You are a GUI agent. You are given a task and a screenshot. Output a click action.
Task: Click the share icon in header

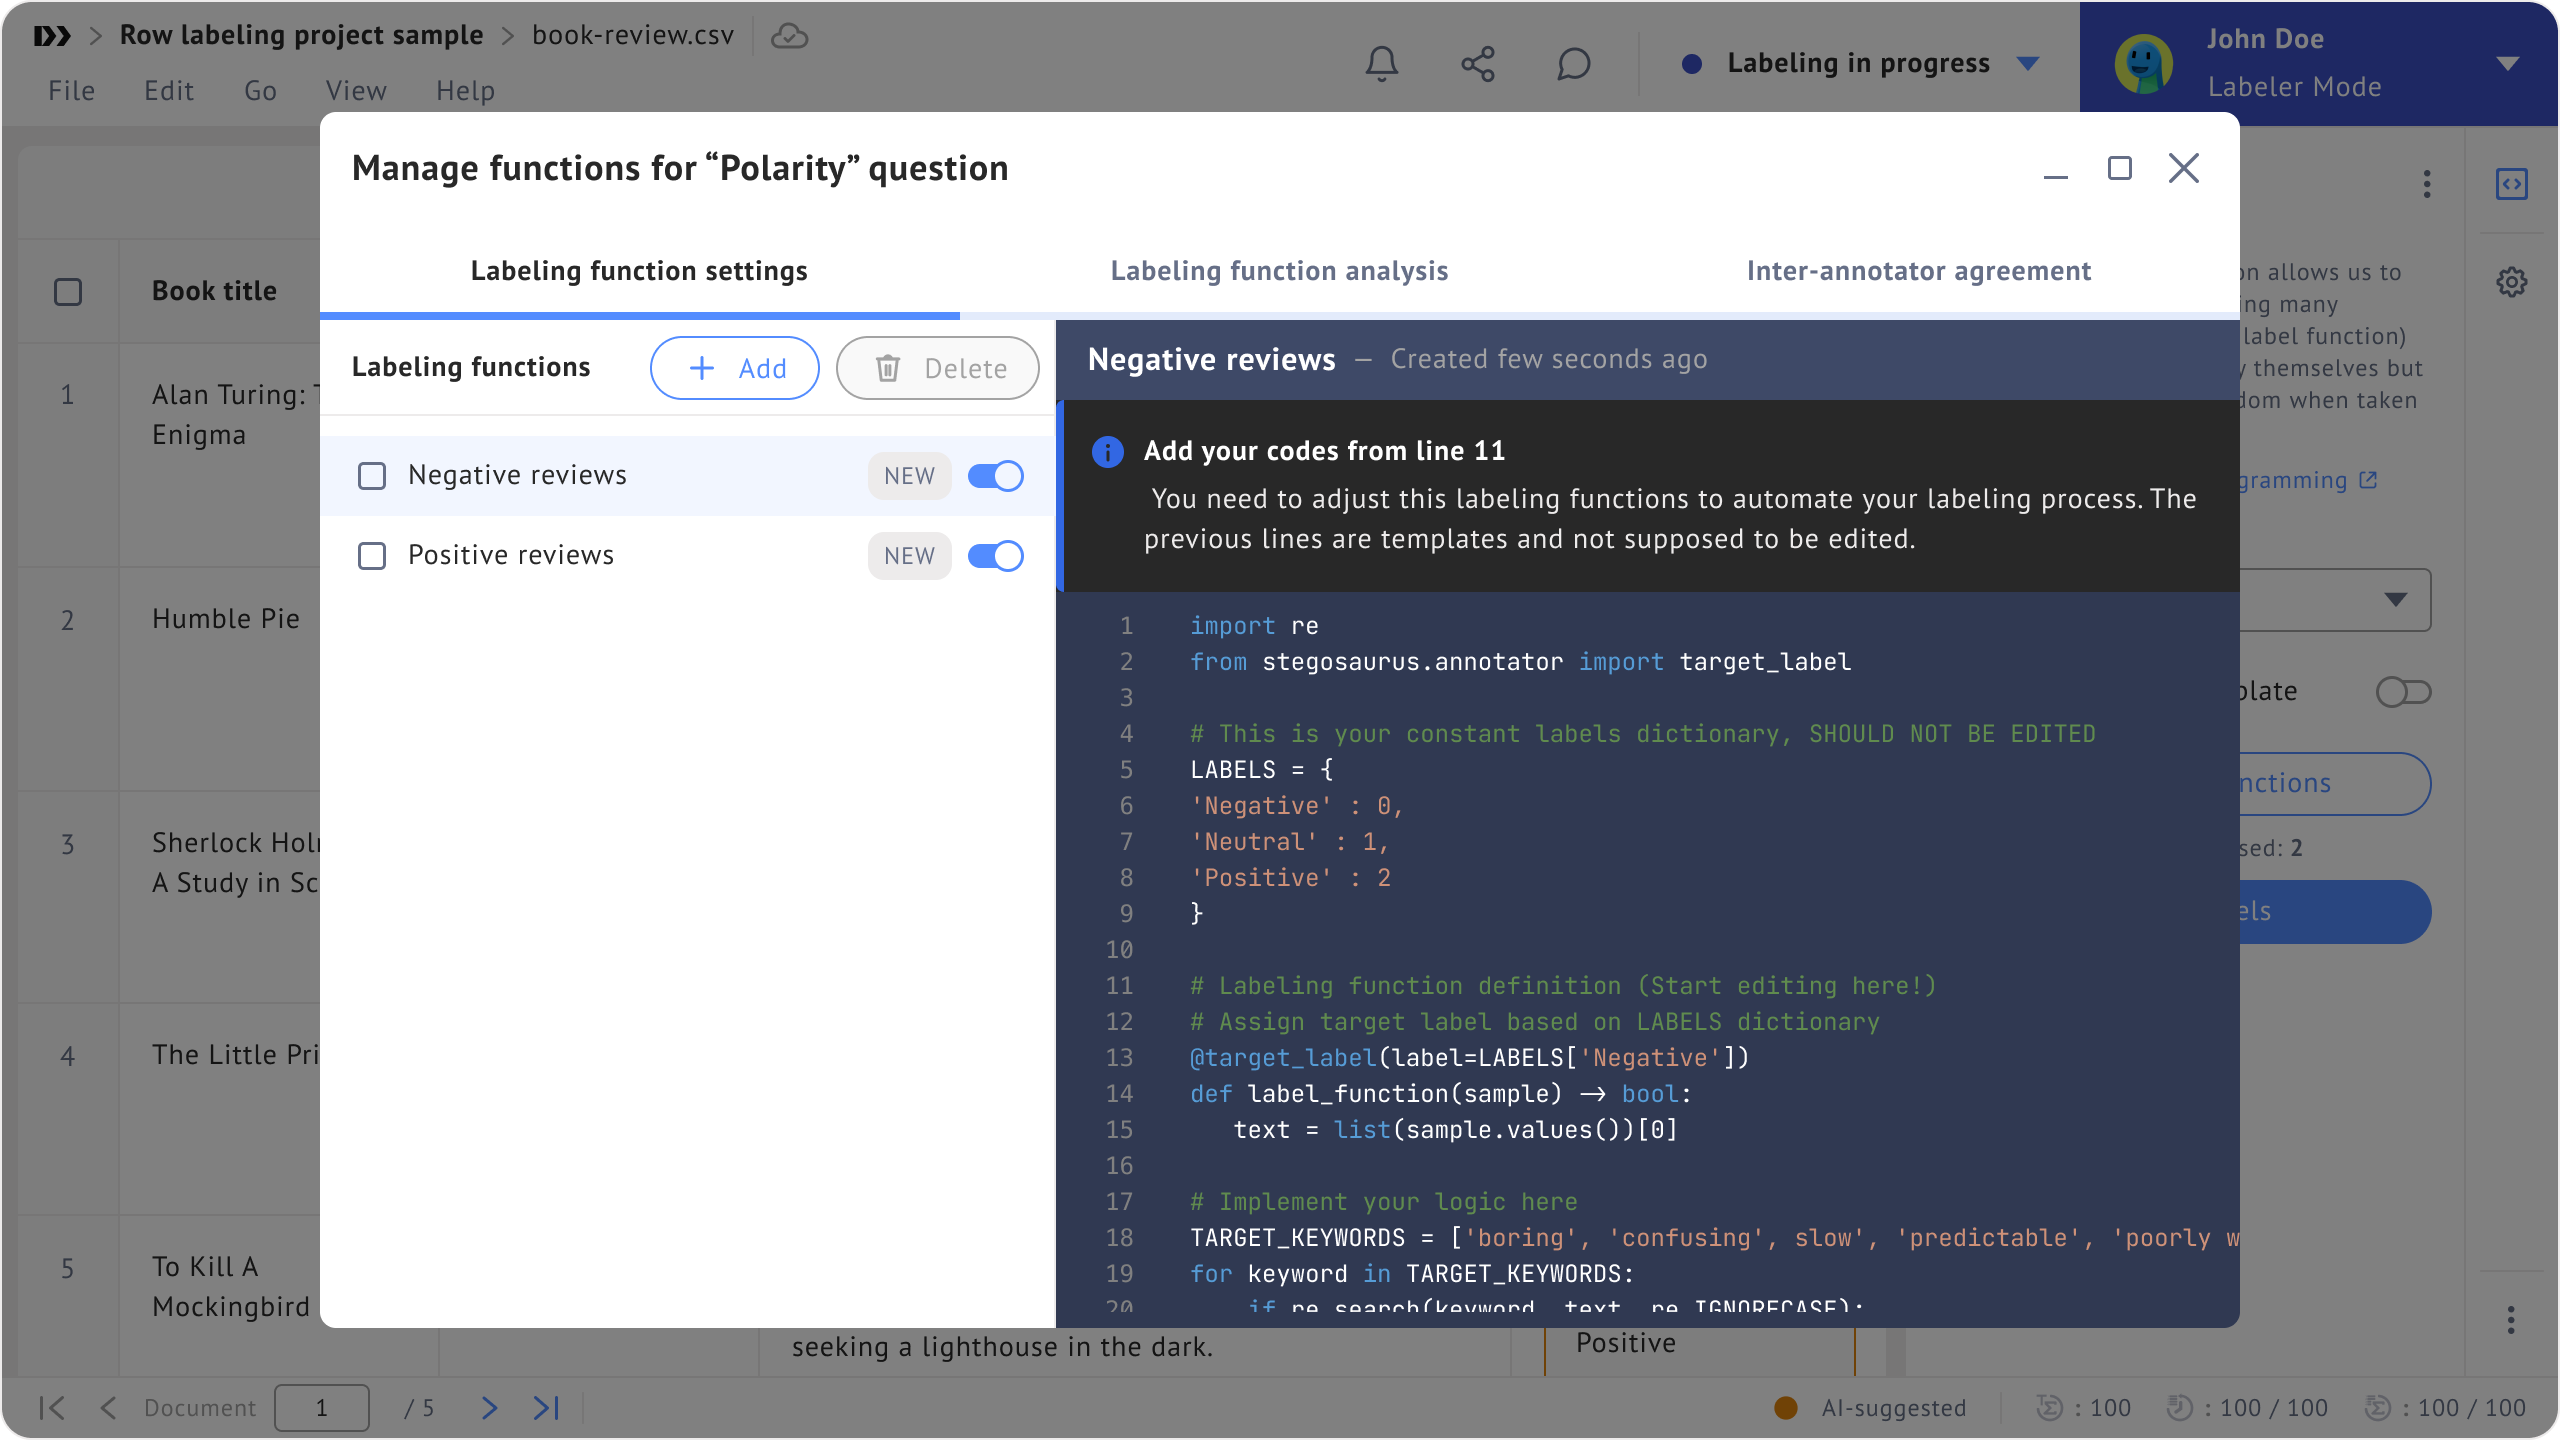[1478, 64]
